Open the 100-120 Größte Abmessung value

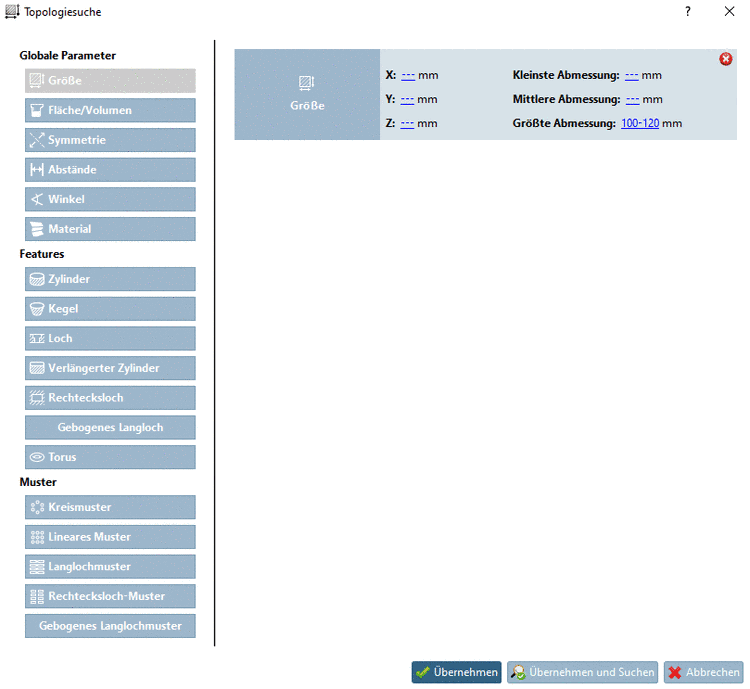[640, 123]
